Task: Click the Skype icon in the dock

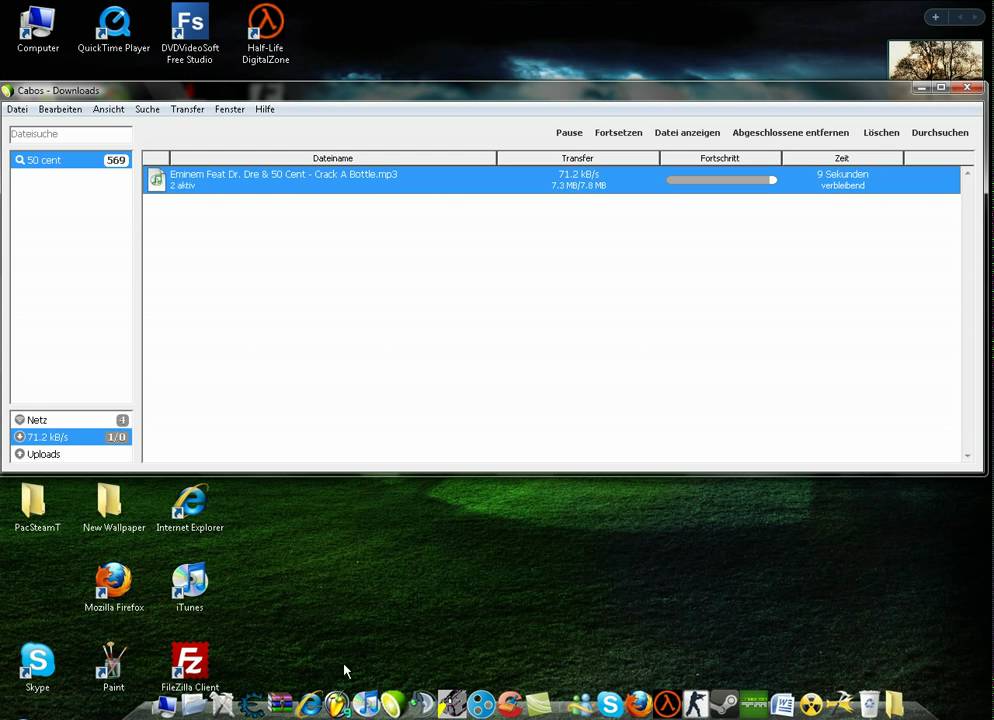Action: [610, 704]
